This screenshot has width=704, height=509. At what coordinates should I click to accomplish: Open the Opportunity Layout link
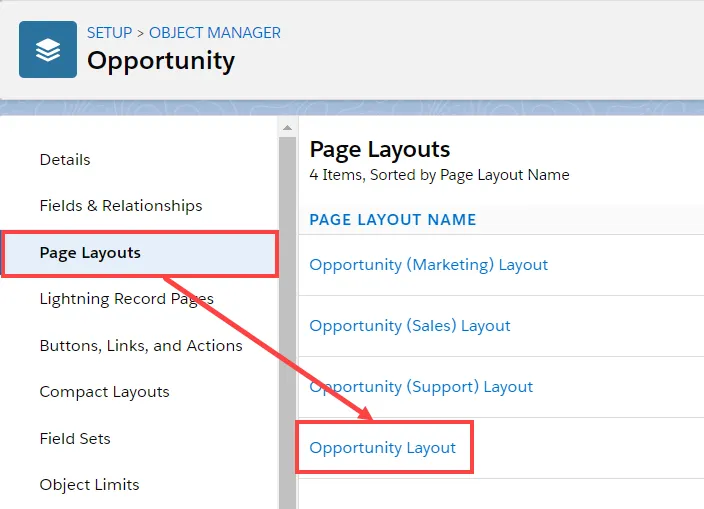coord(383,448)
